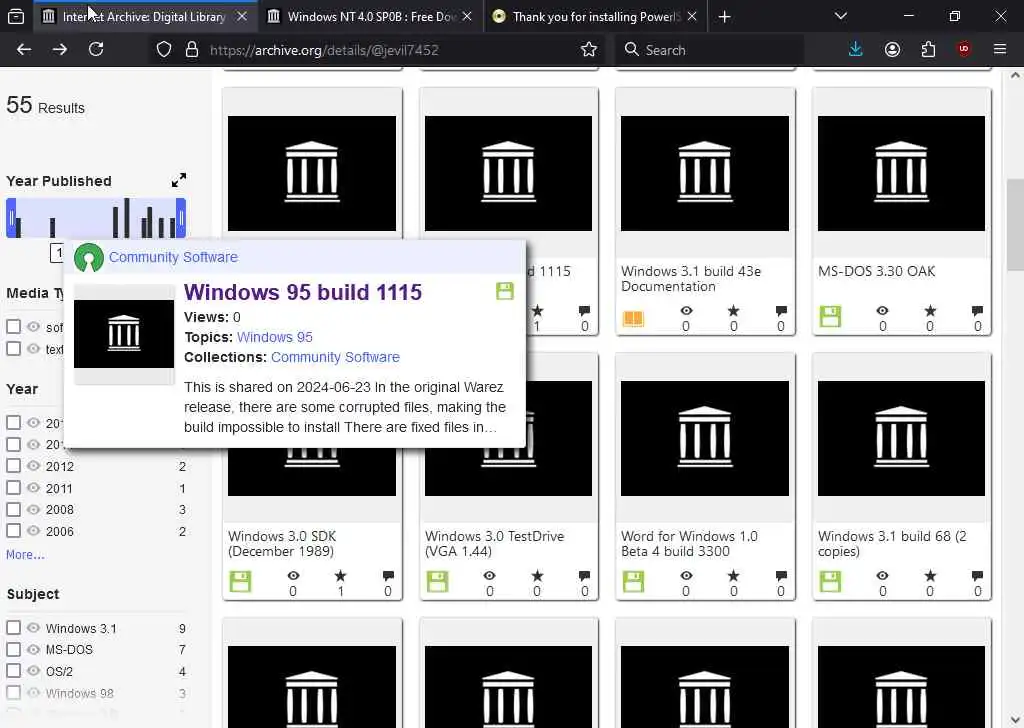Viewport: 1024px width, 728px height.
Task: Open Firefox View button in tab bar
Action: (16, 16)
